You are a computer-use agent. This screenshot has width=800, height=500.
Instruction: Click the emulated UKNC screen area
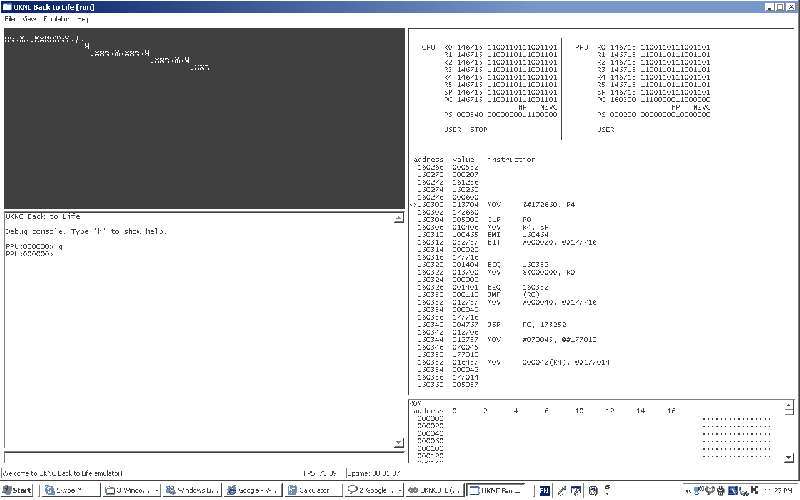coord(204,118)
